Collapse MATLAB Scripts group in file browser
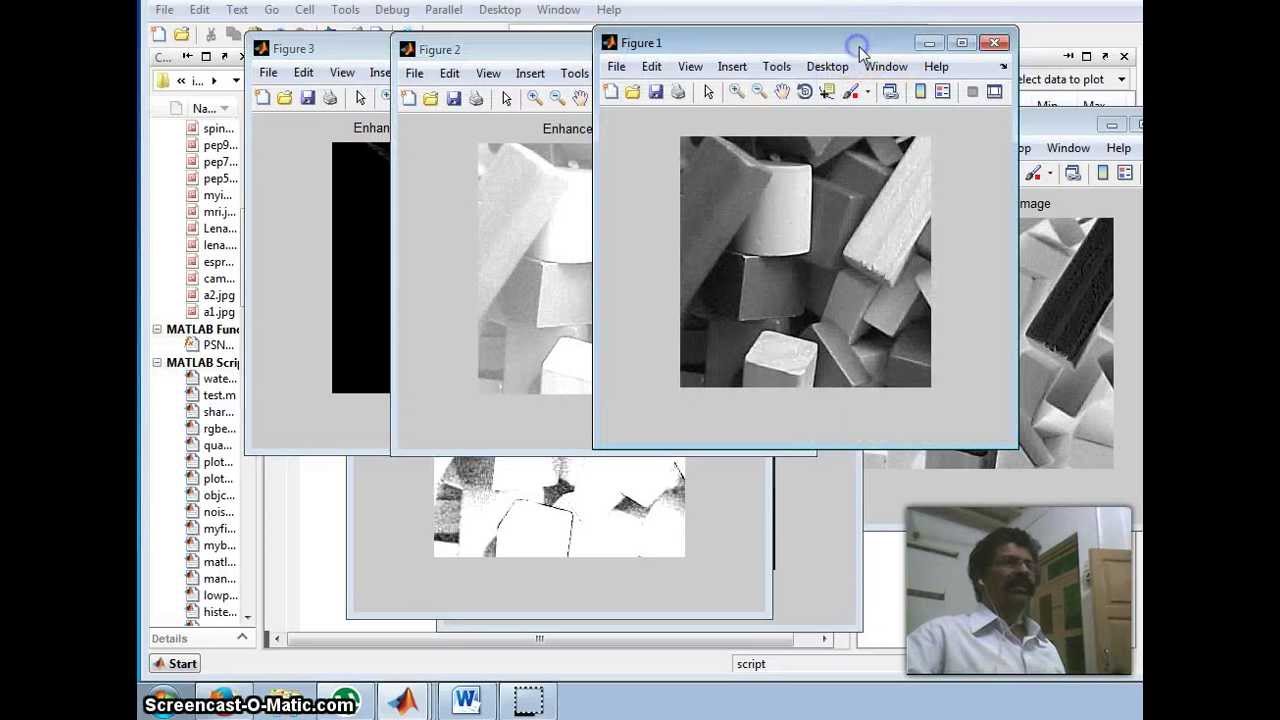The height and width of the screenshot is (720, 1280). 157,362
